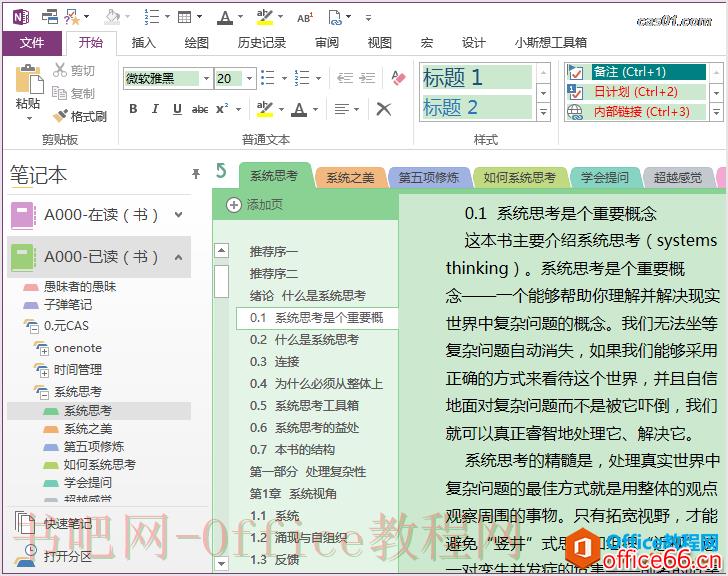The image size is (728, 576).
Task: Pin the notebook pane
Action: [196, 174]
